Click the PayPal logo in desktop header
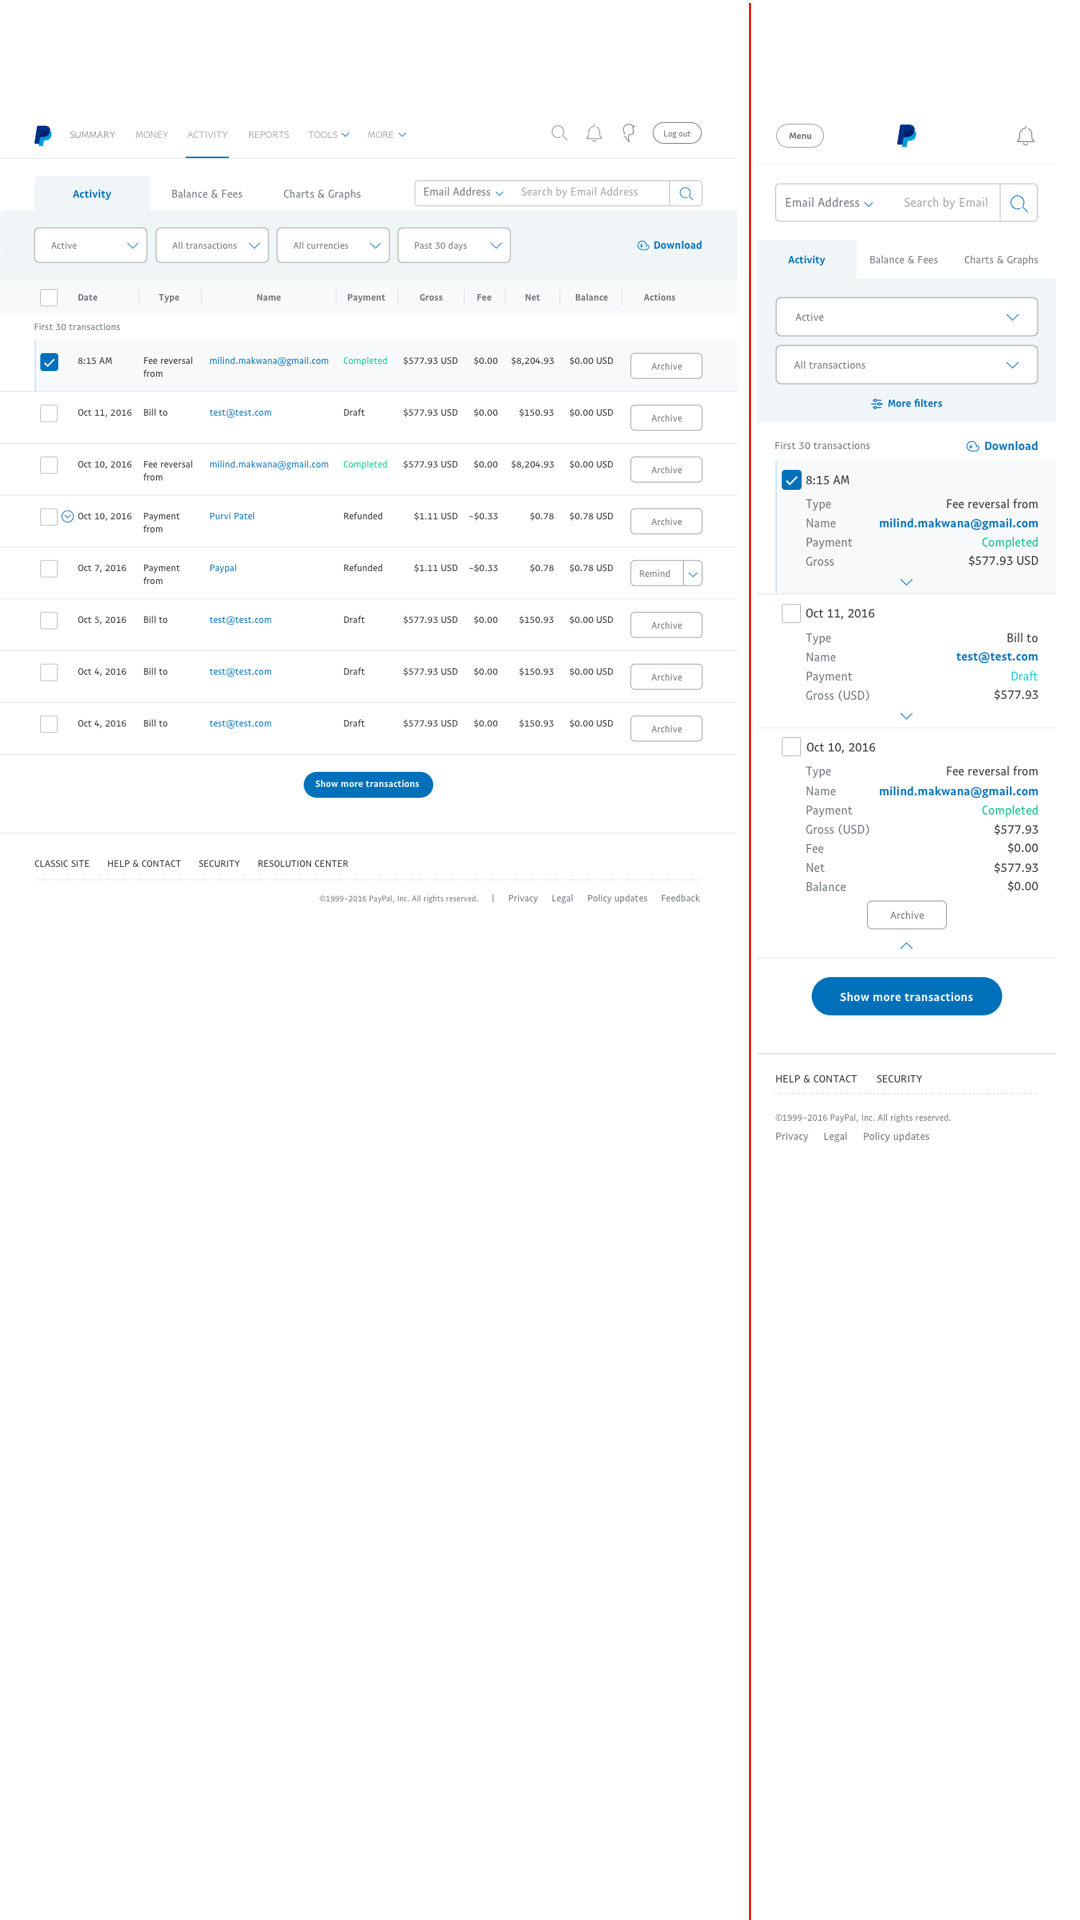This screenshot has width=1080, height=1920. (42, 135)
